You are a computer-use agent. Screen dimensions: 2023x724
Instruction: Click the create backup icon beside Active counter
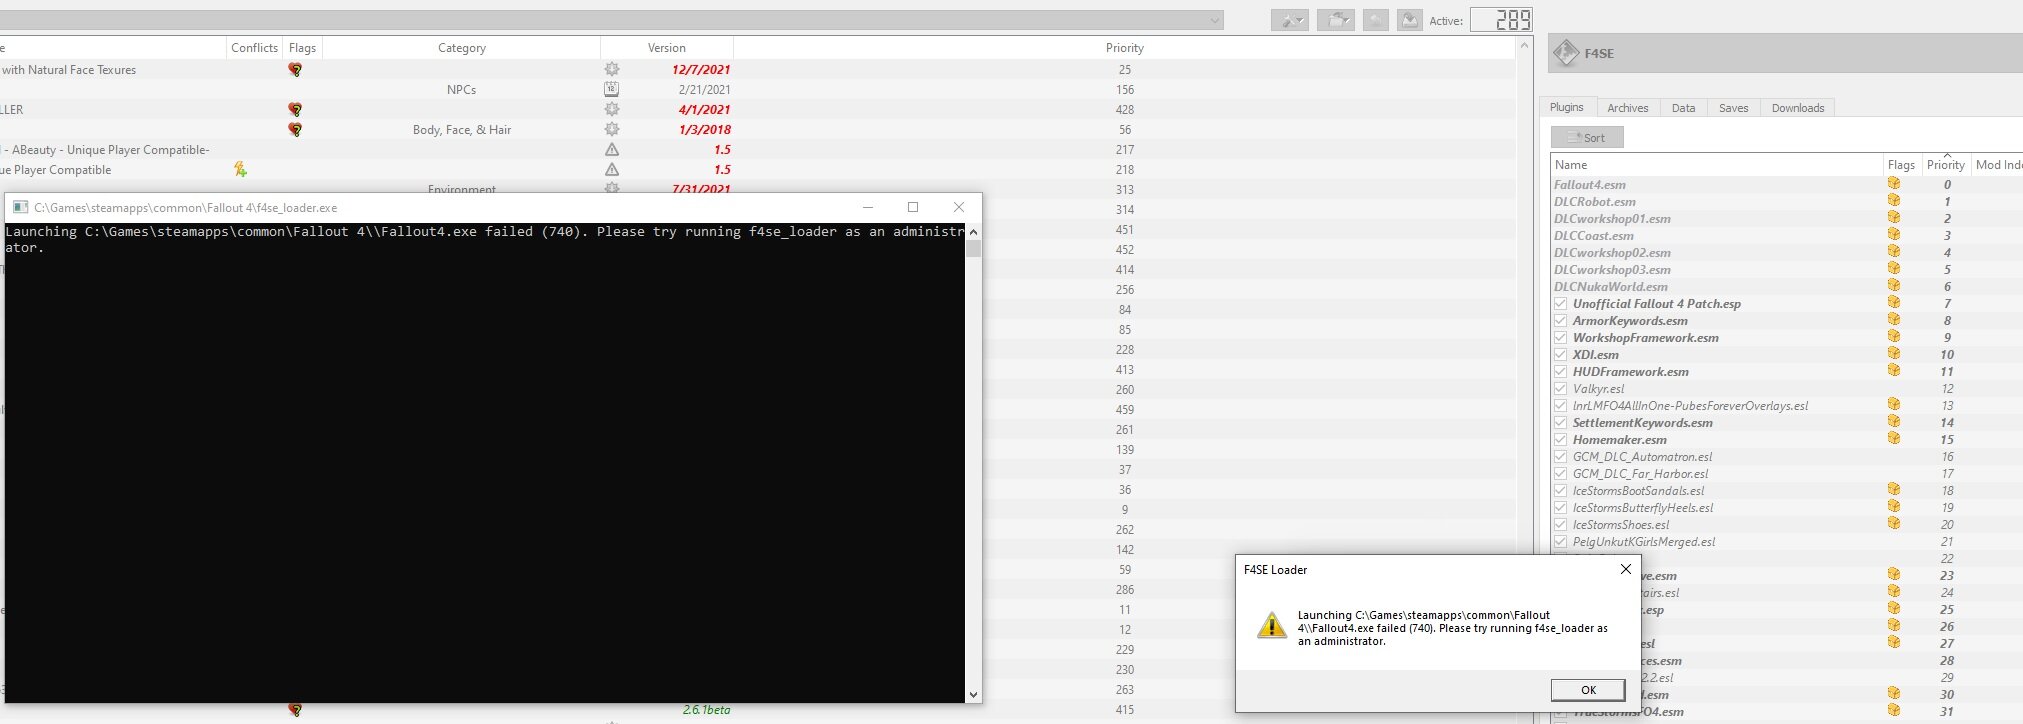pos(1409,20)
